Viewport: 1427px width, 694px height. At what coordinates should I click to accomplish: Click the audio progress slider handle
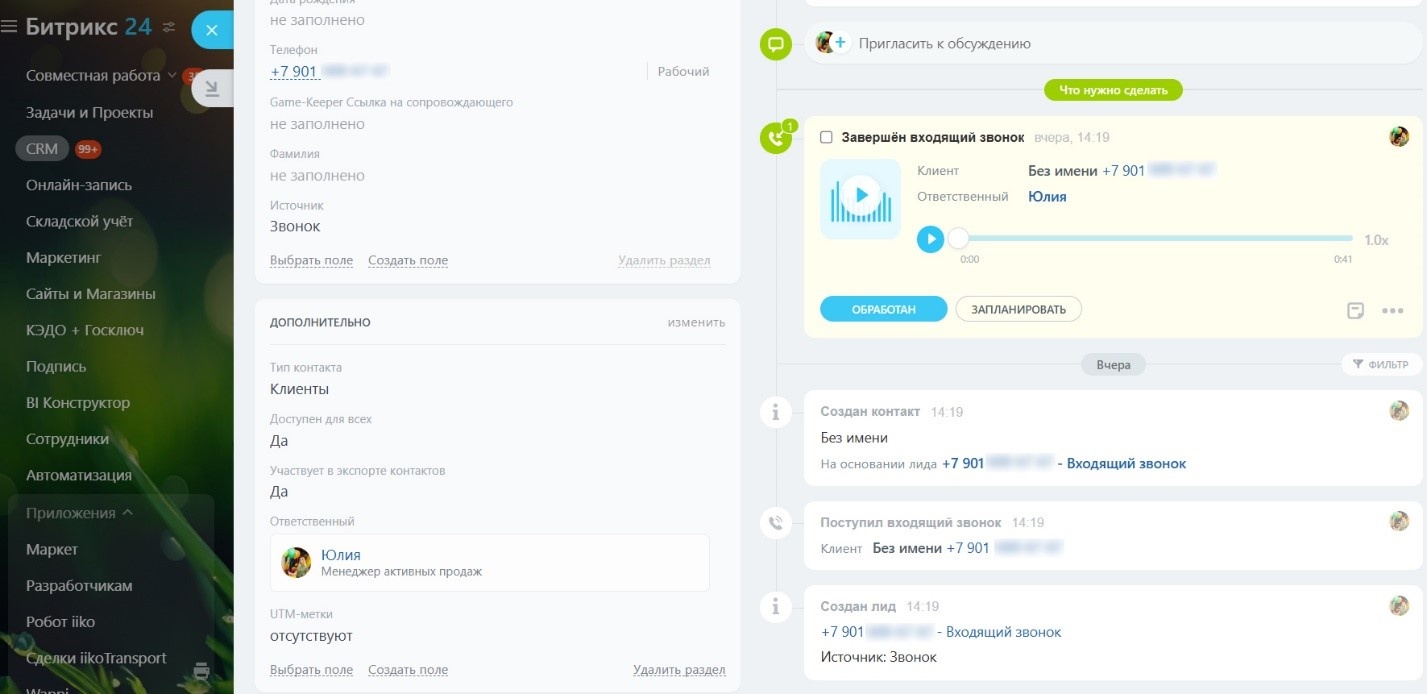coord(958,239)
